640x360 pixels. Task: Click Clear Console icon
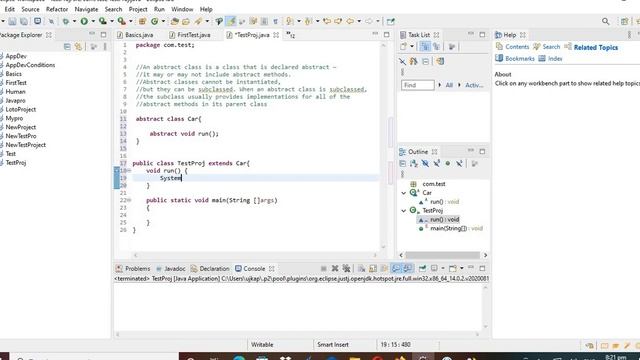coord(362,269)
